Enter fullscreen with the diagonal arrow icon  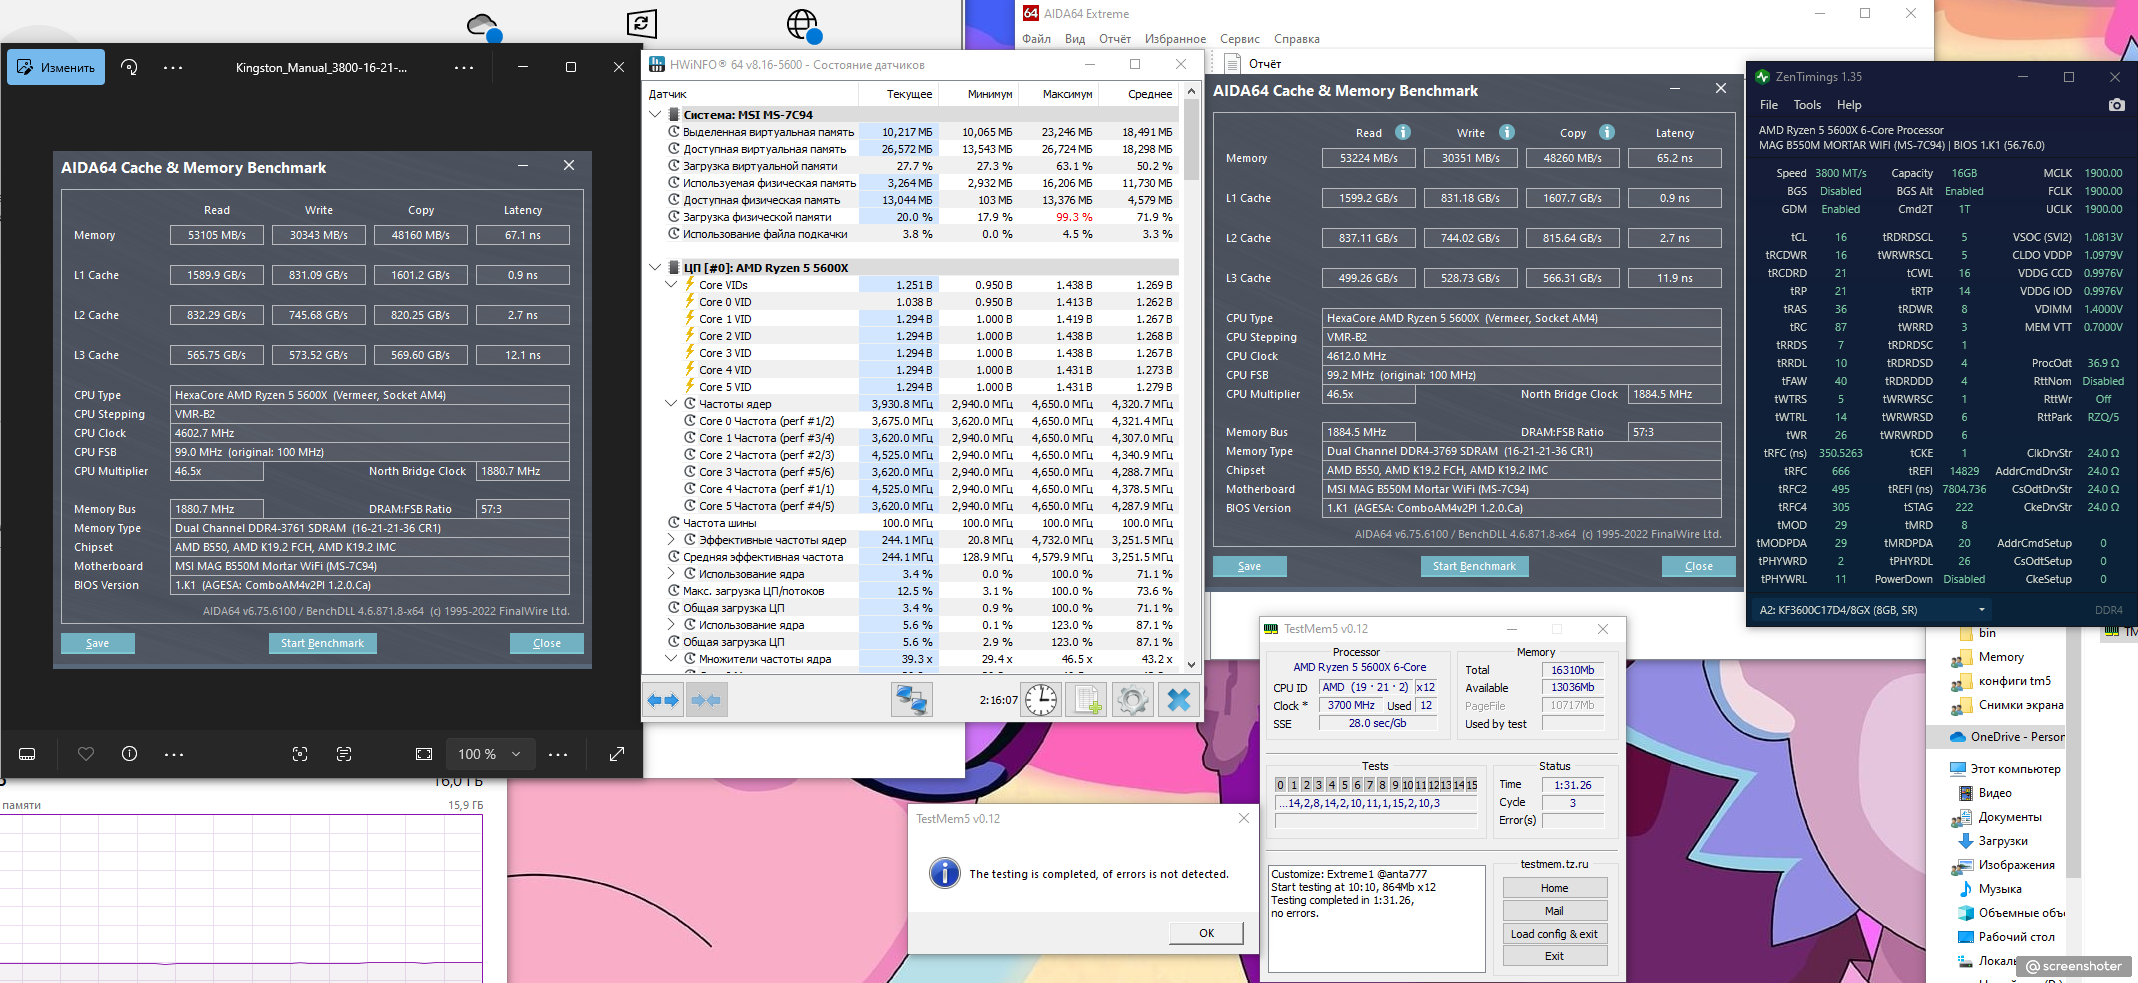617,754
